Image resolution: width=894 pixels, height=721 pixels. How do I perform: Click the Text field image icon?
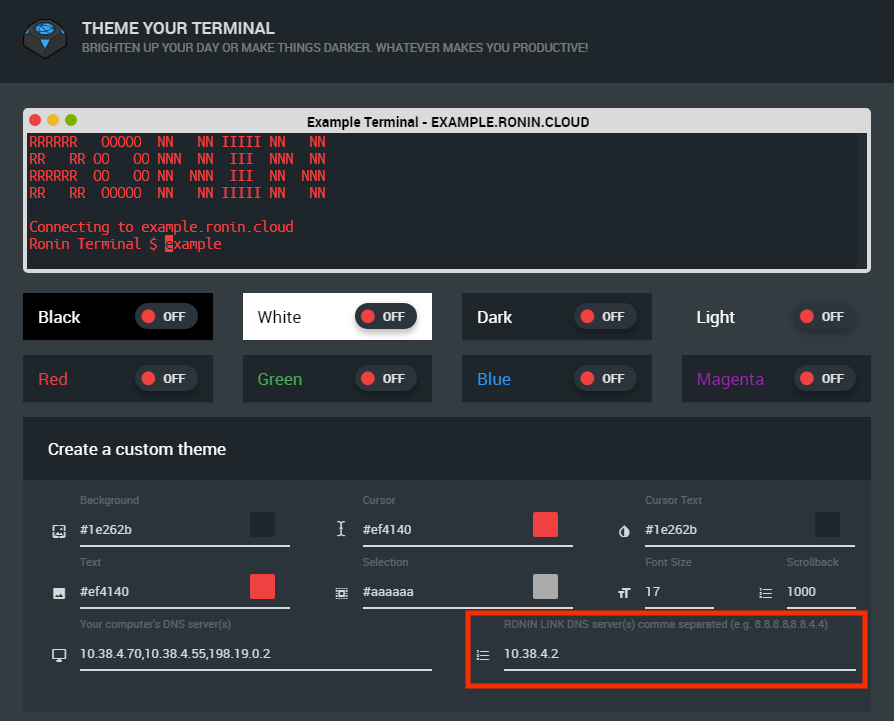[59, 593]
